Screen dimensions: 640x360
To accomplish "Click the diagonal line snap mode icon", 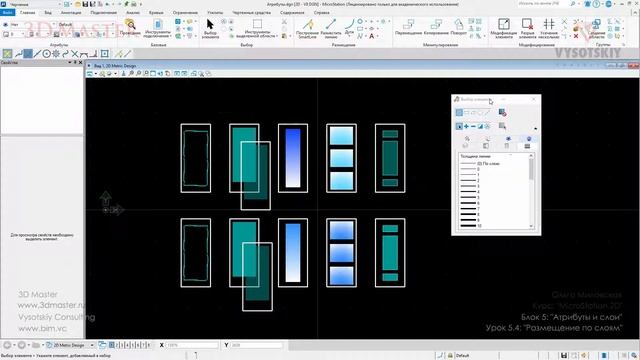I will [37, 53].
